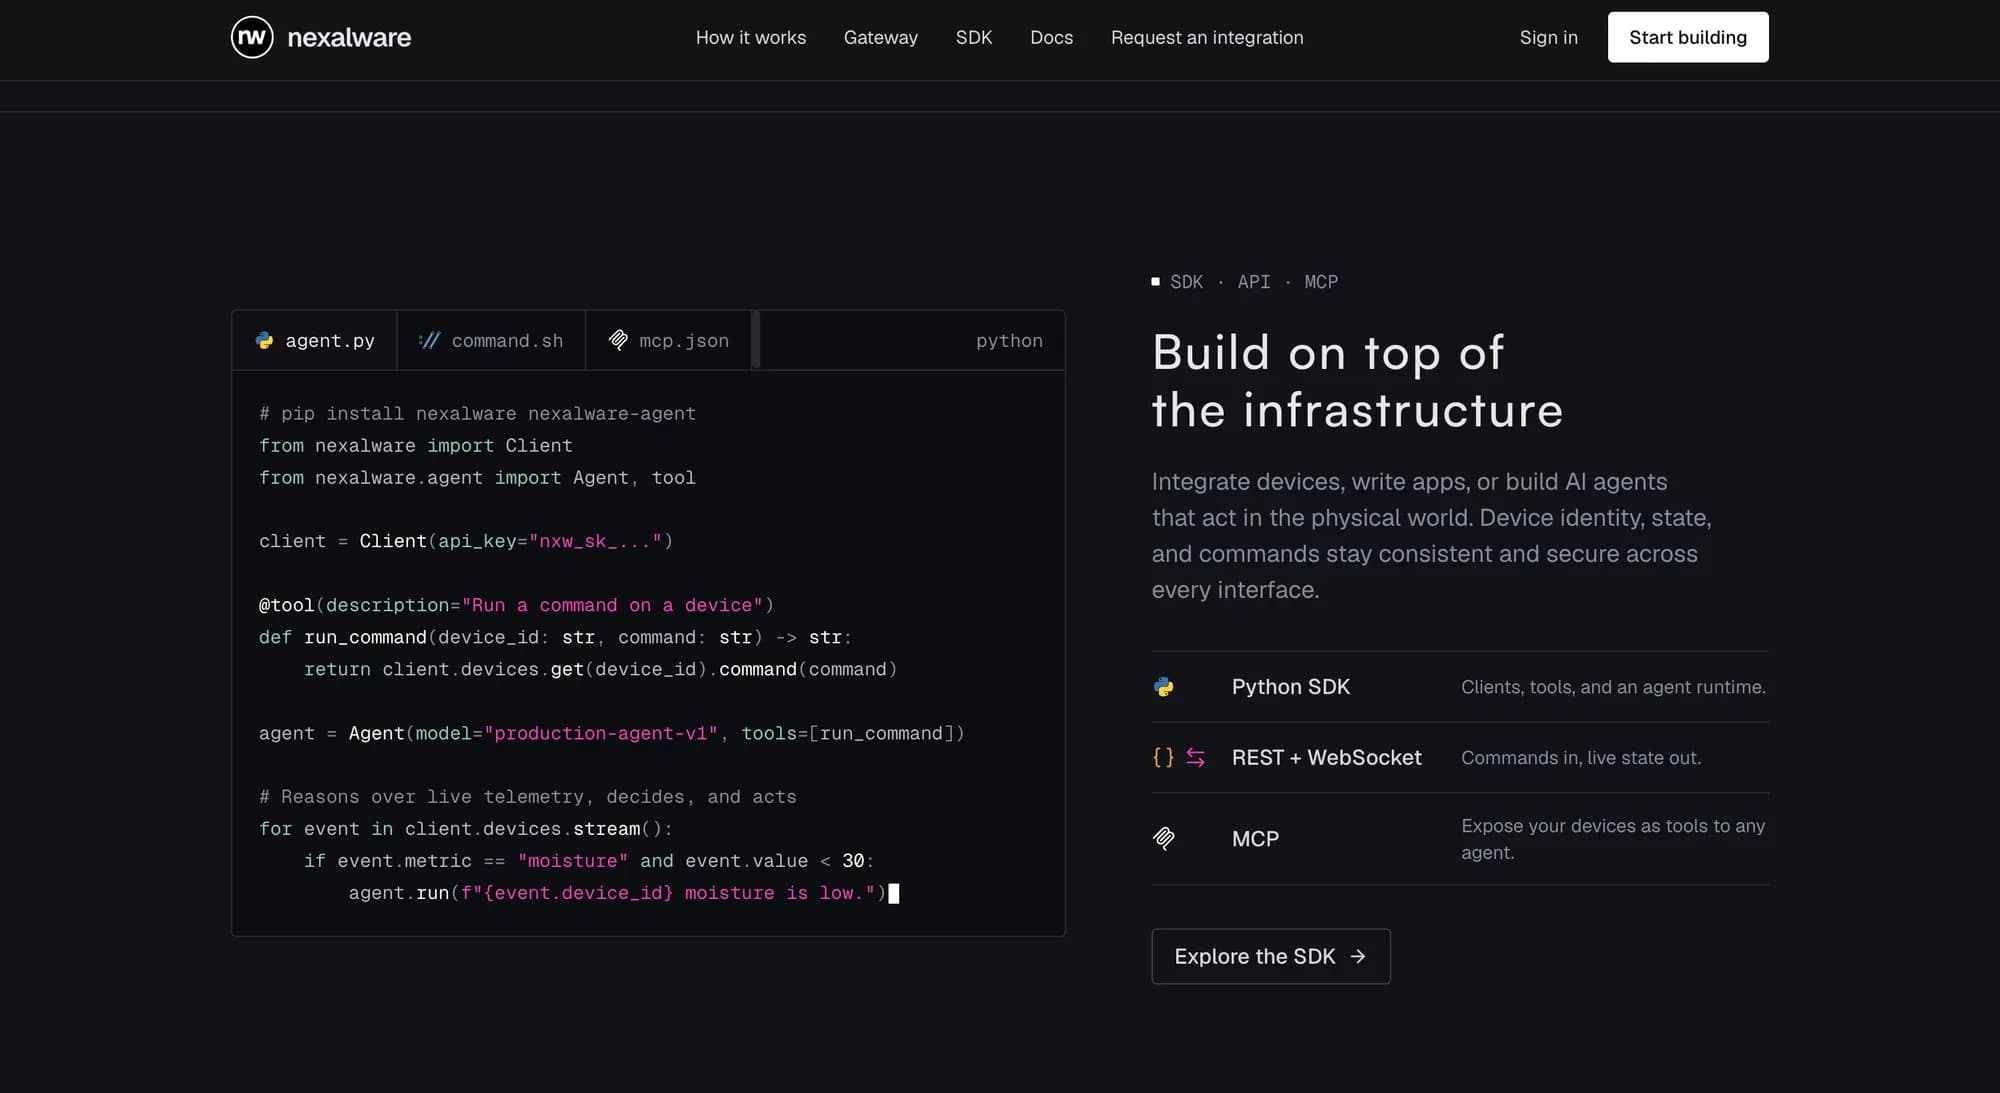Select the Python SDK row title
Screen dimensions: 2000x1093
[x=1291, y=687]
